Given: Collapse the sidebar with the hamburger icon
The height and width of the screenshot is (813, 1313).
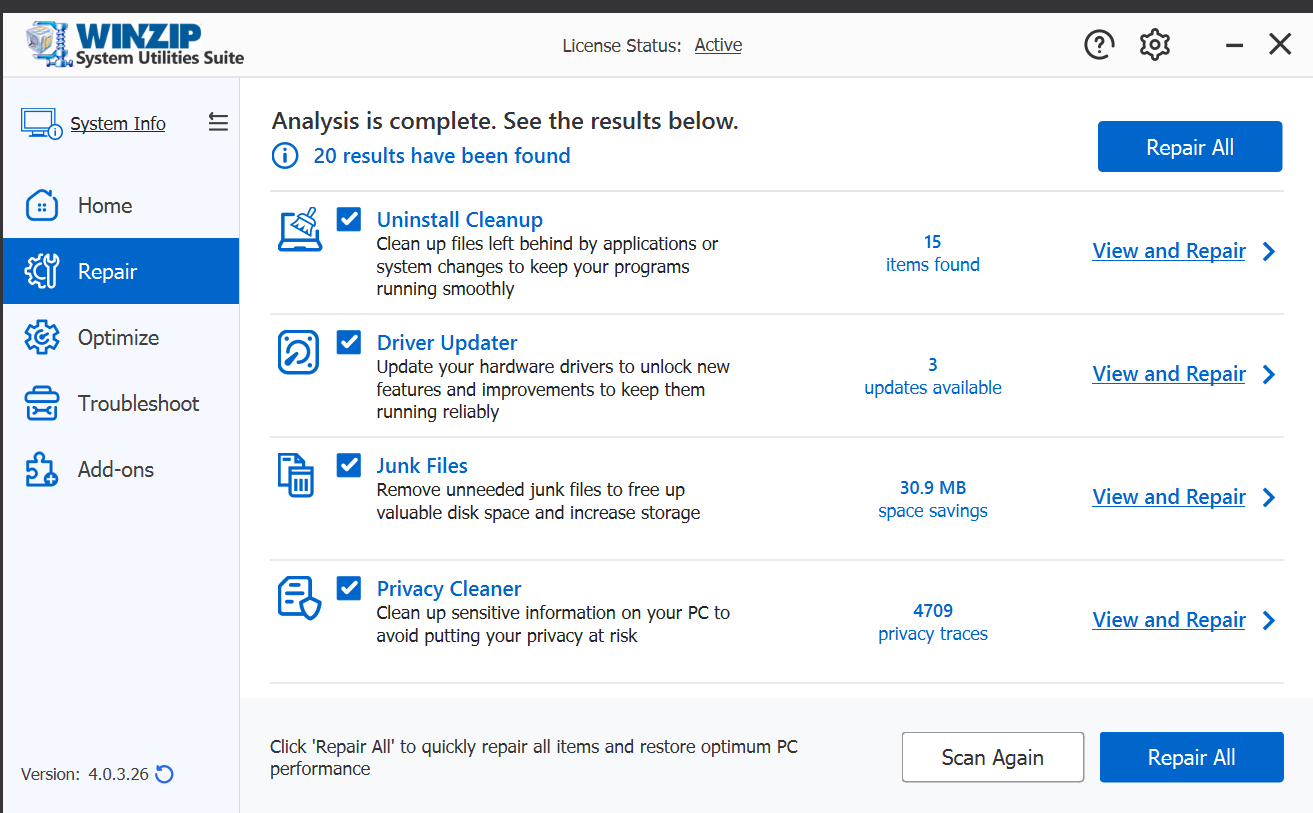Looking at the screenshot, I should (x=218, y=122).
